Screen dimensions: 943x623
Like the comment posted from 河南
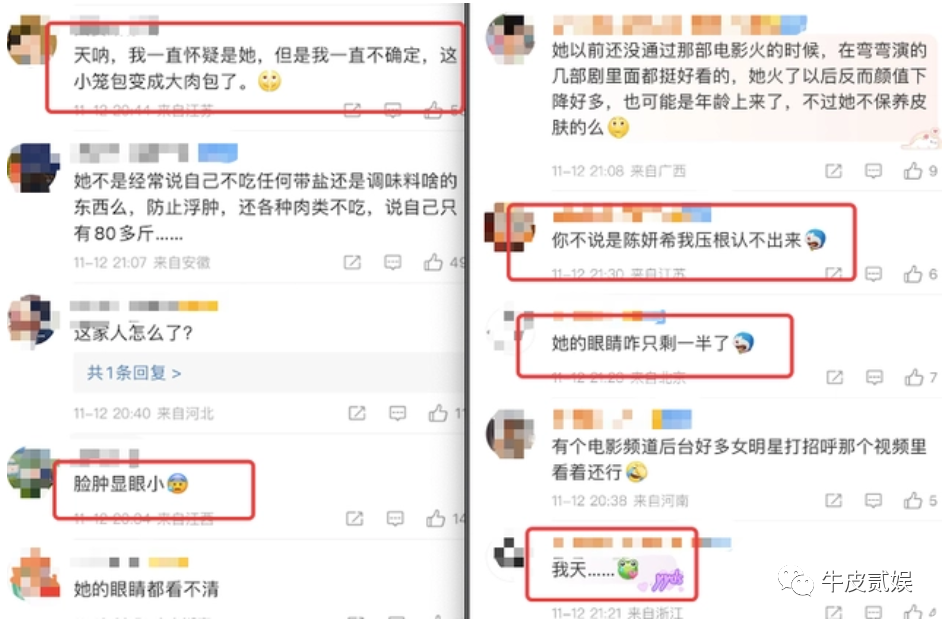click(913, 500)
